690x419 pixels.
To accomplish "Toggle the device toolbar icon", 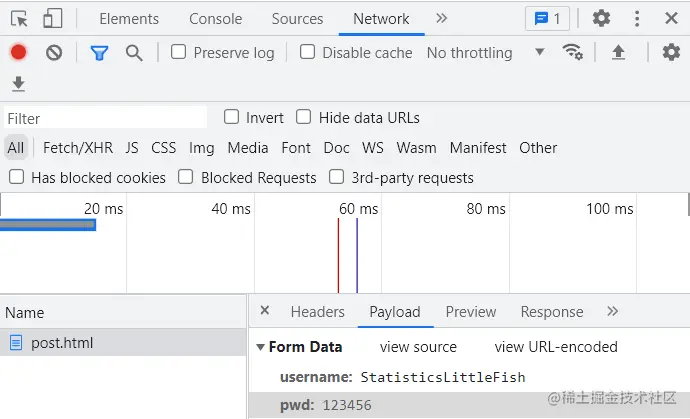I will point(52,18).
